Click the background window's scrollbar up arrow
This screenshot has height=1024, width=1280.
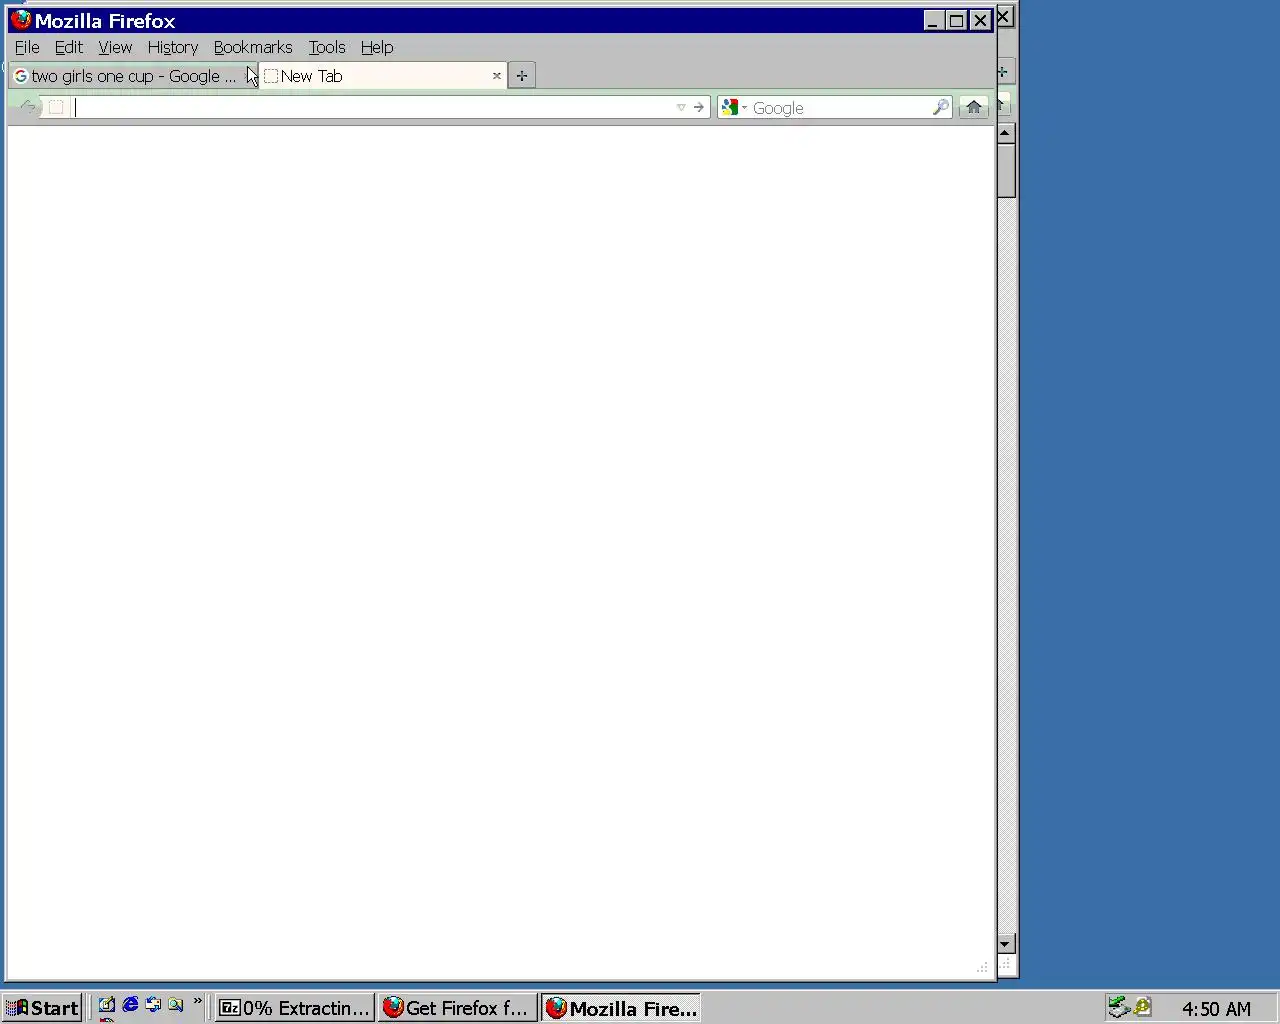point(1006,133)
